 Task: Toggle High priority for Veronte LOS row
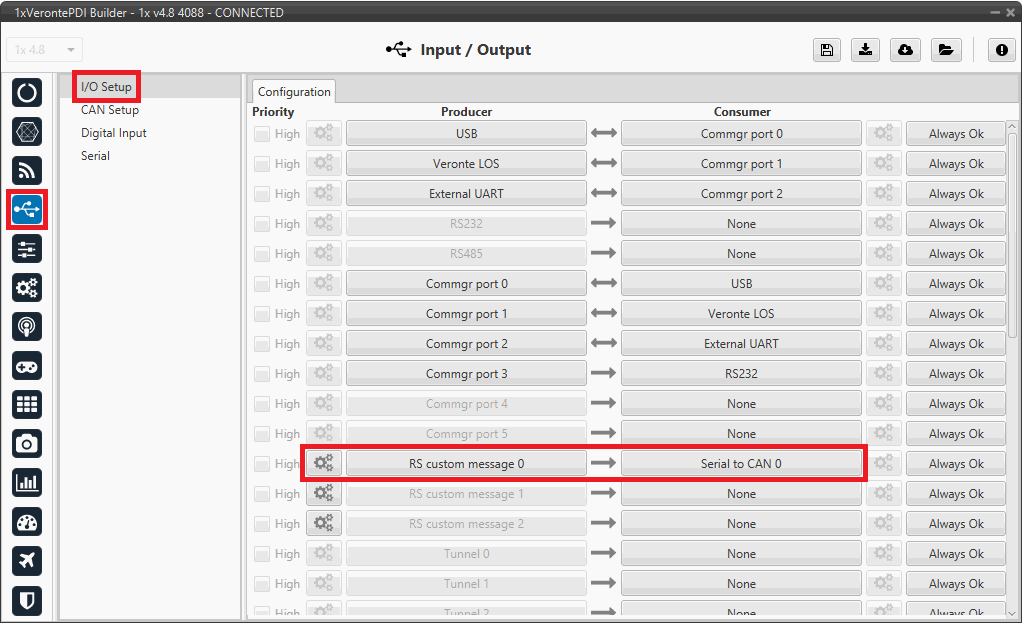click(x=262, y=164)
